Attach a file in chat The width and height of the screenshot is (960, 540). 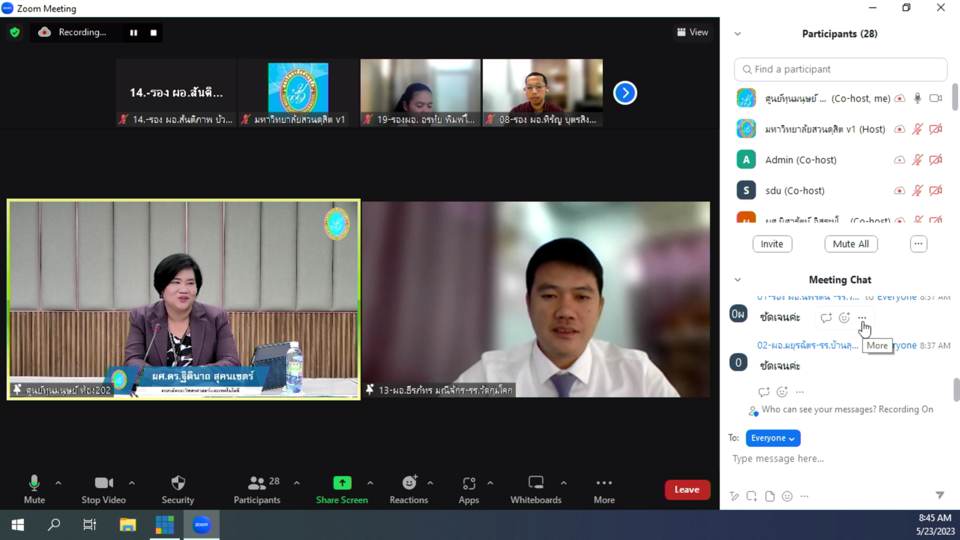pos(770,496)
